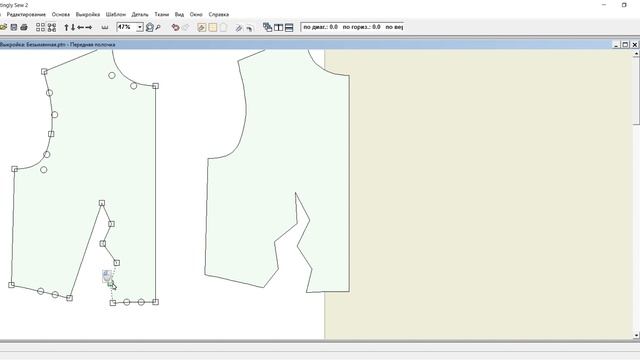The width and height of the screenshot is (640, 360).
Task: Select the bottom-right hem corner node
Action: click(156, 302)
